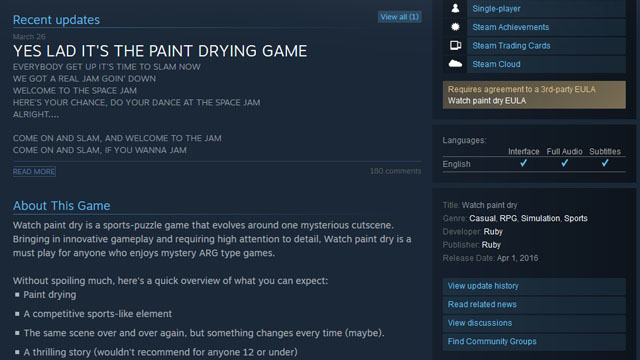Screen dimensions: 640x360
Task: Click the Single-player person icon
Action: 455,8
